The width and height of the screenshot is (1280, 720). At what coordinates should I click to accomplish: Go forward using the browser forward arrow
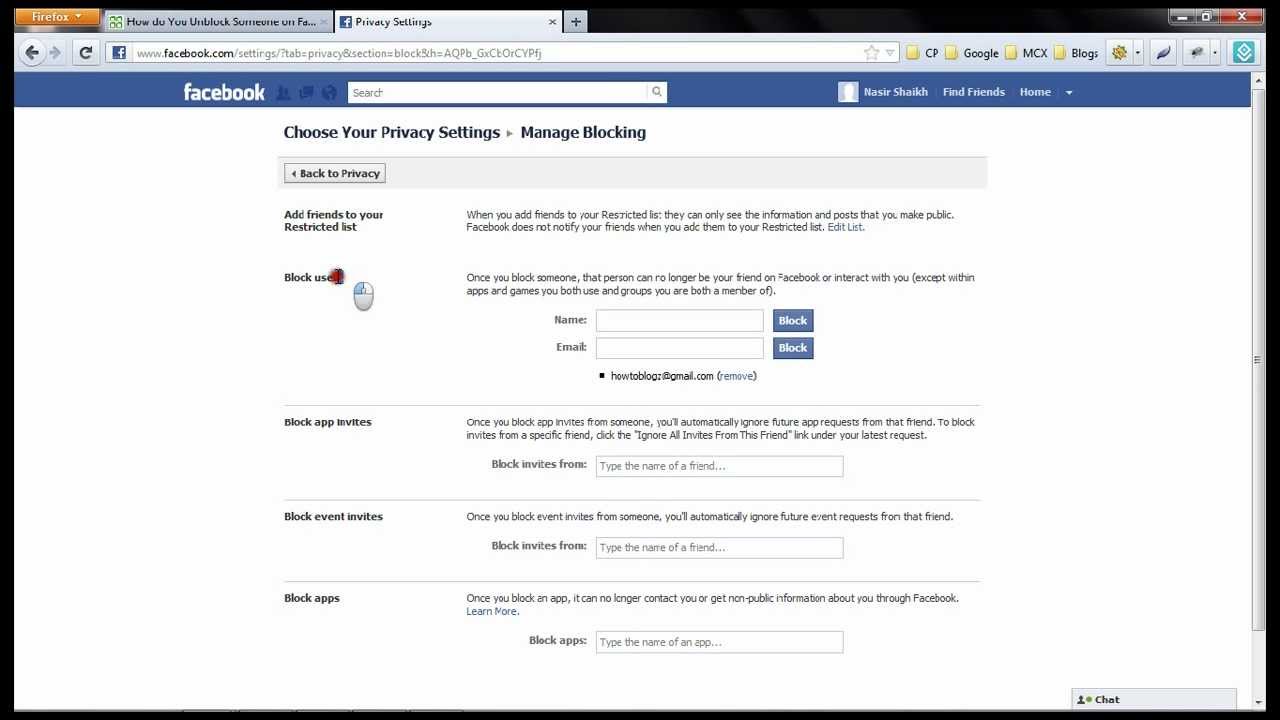(x=55, y=53)
